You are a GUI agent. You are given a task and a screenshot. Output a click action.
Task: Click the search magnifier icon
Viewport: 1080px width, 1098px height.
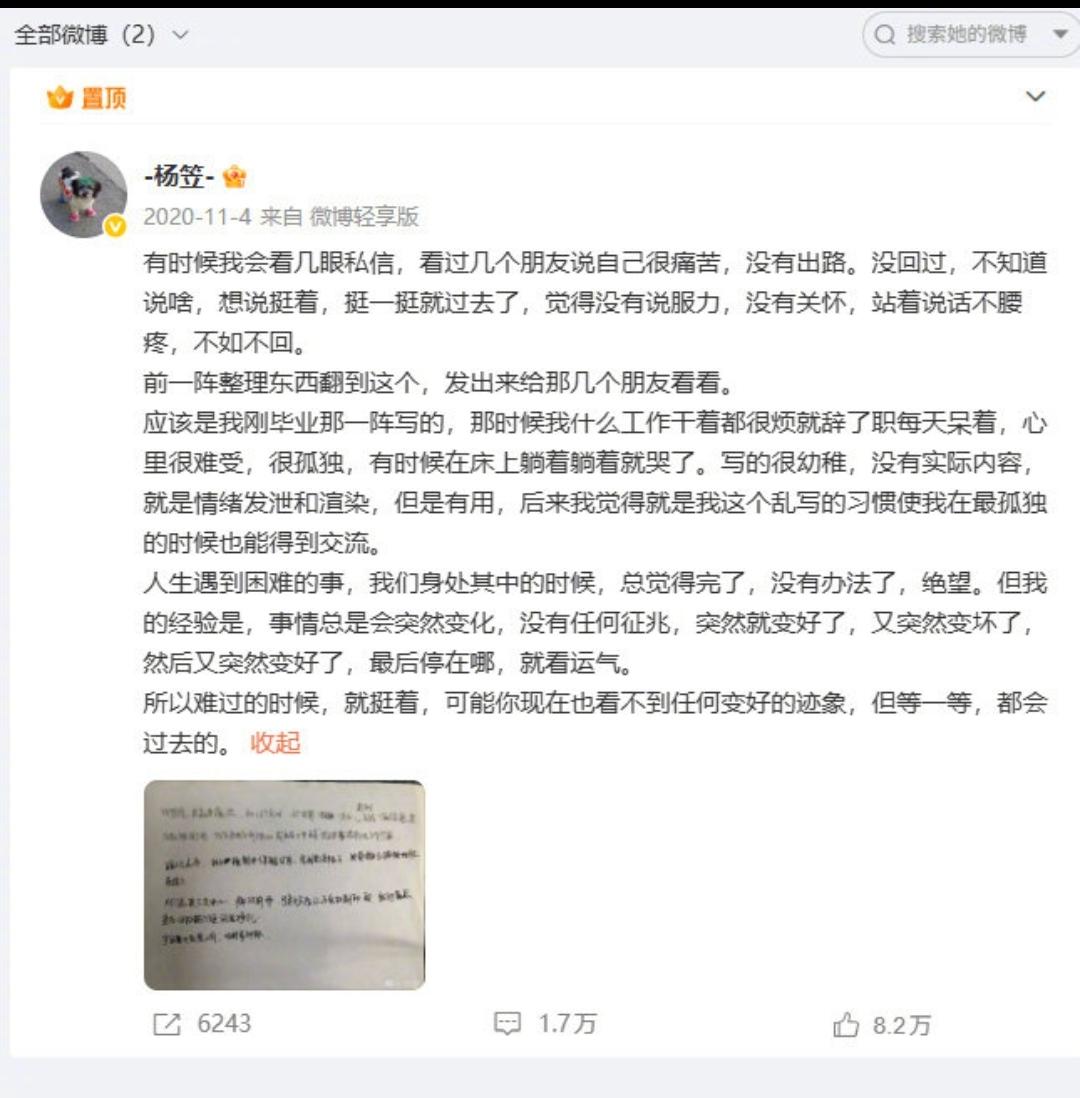tap(885, 34)
